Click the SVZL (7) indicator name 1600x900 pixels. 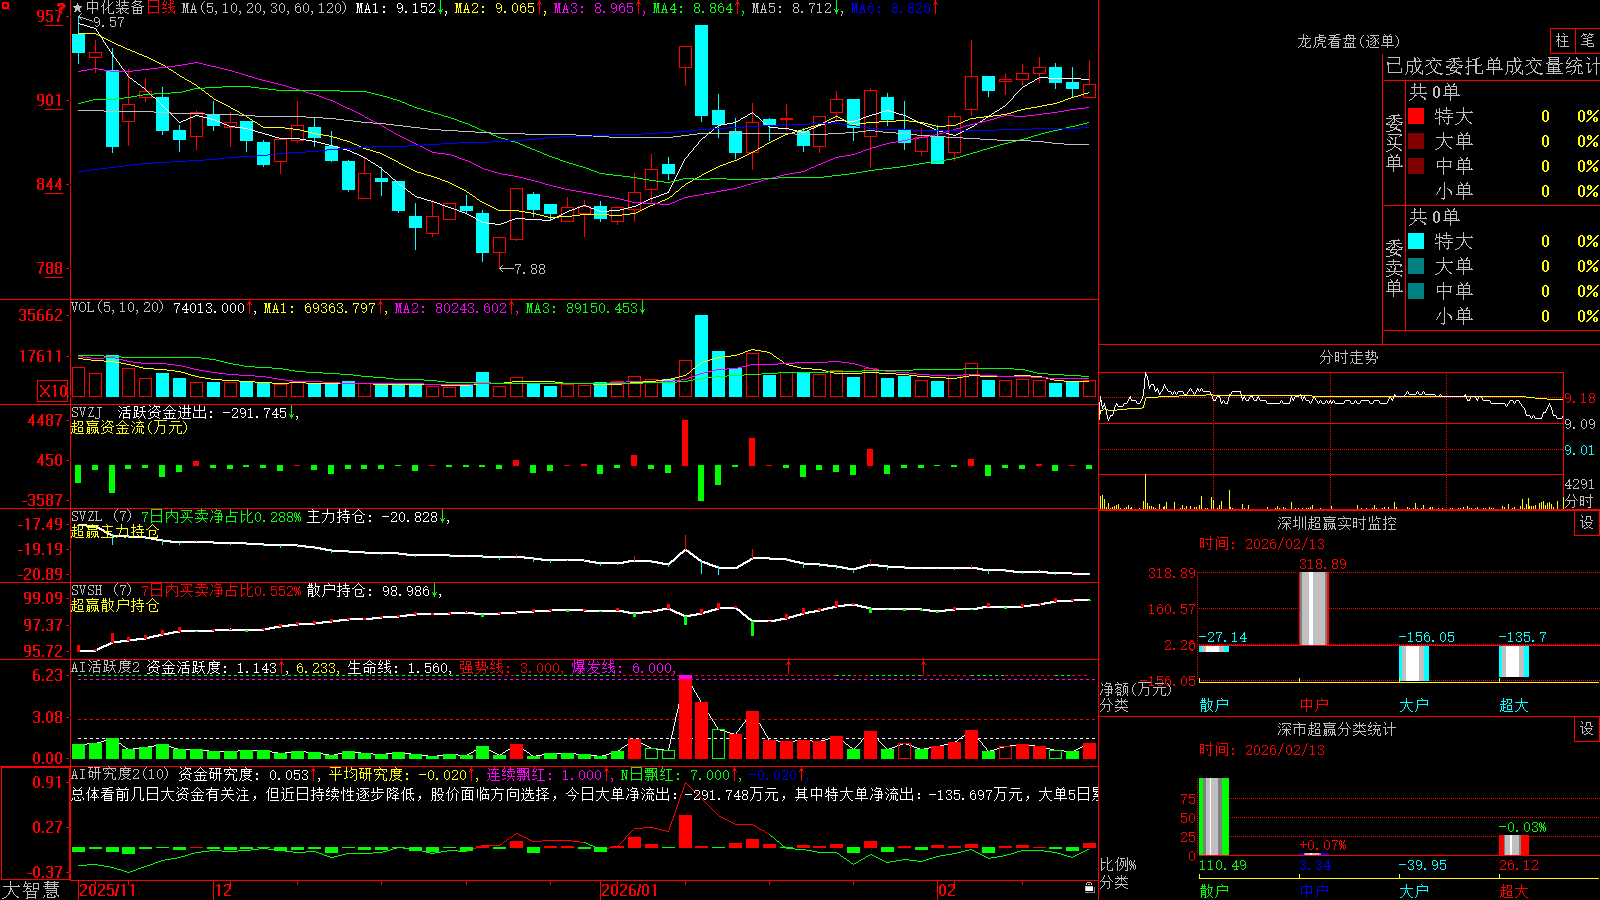(x=101, y=517)
